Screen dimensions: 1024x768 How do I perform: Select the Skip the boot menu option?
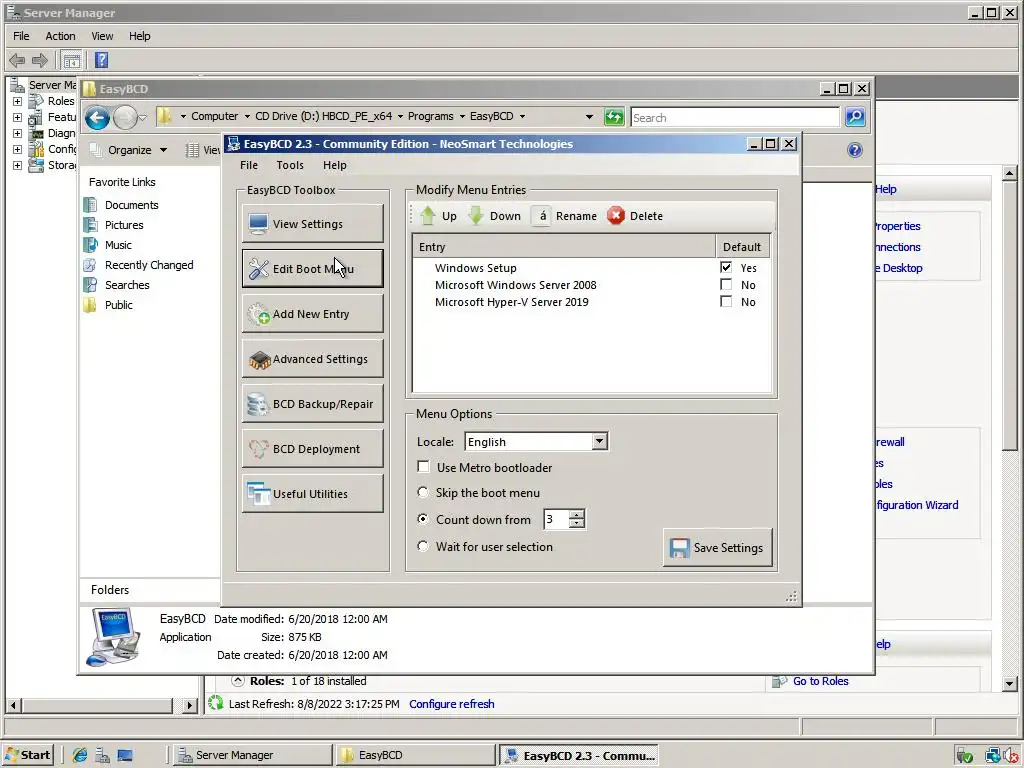pos(423,492)
